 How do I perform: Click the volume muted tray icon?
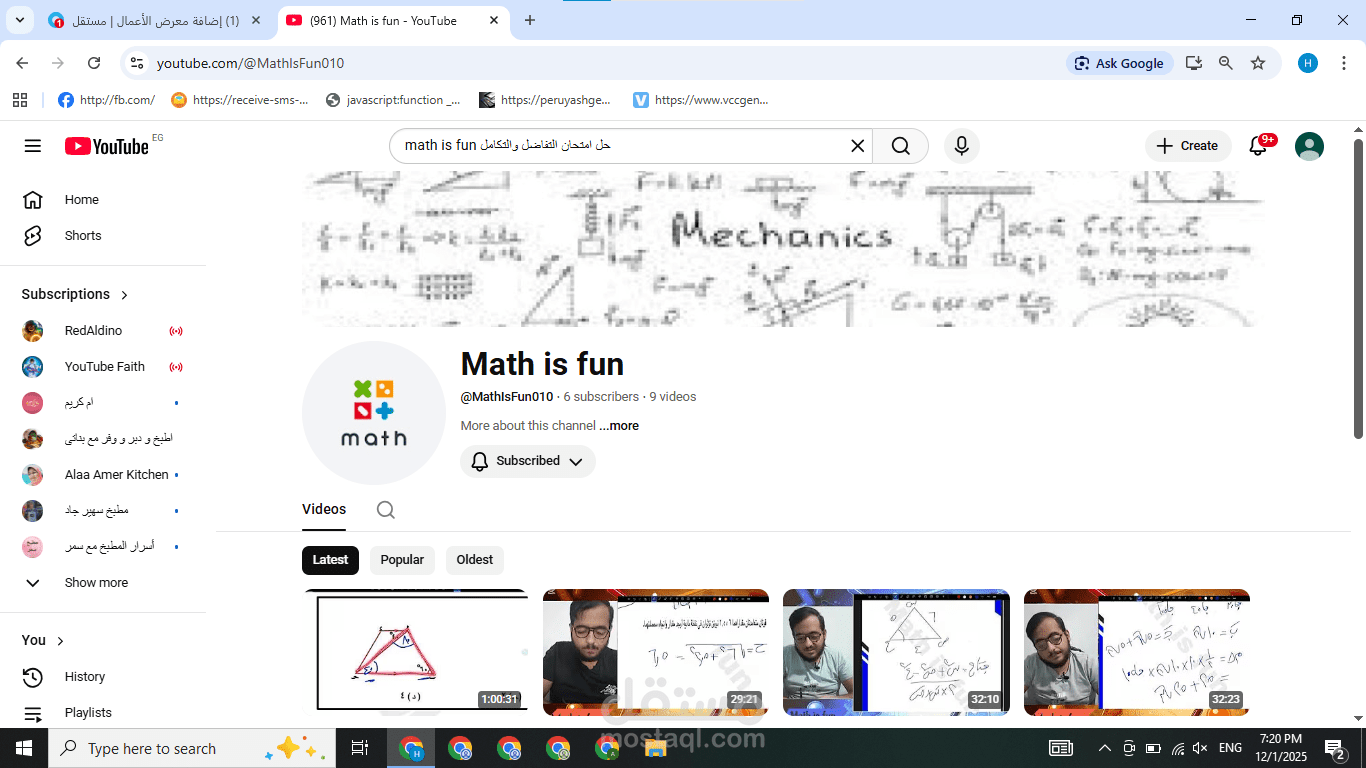tap(1200, 748)
